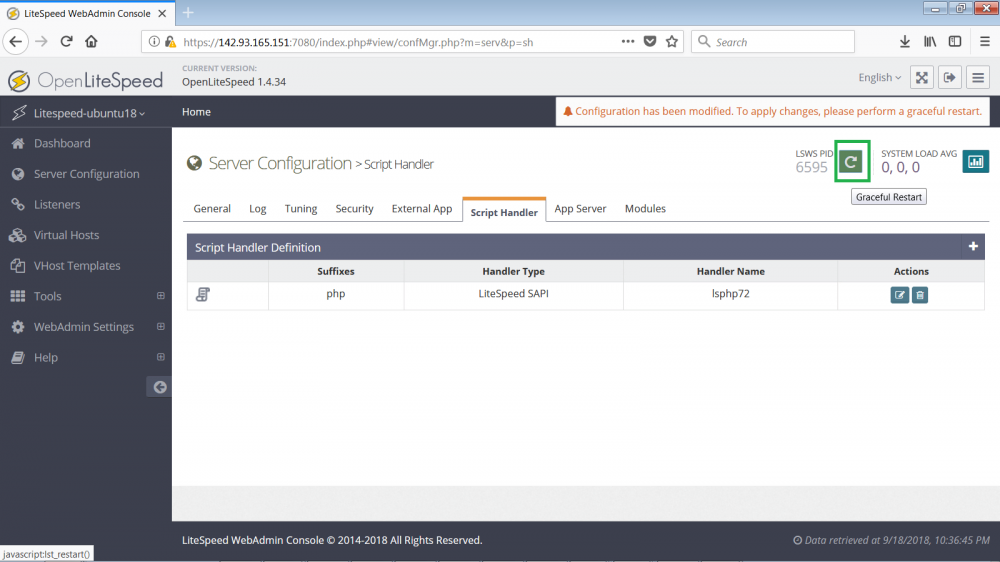This screenshot has width=1000, height=562.
Task: Click the sign out icon
Action: 950,78
